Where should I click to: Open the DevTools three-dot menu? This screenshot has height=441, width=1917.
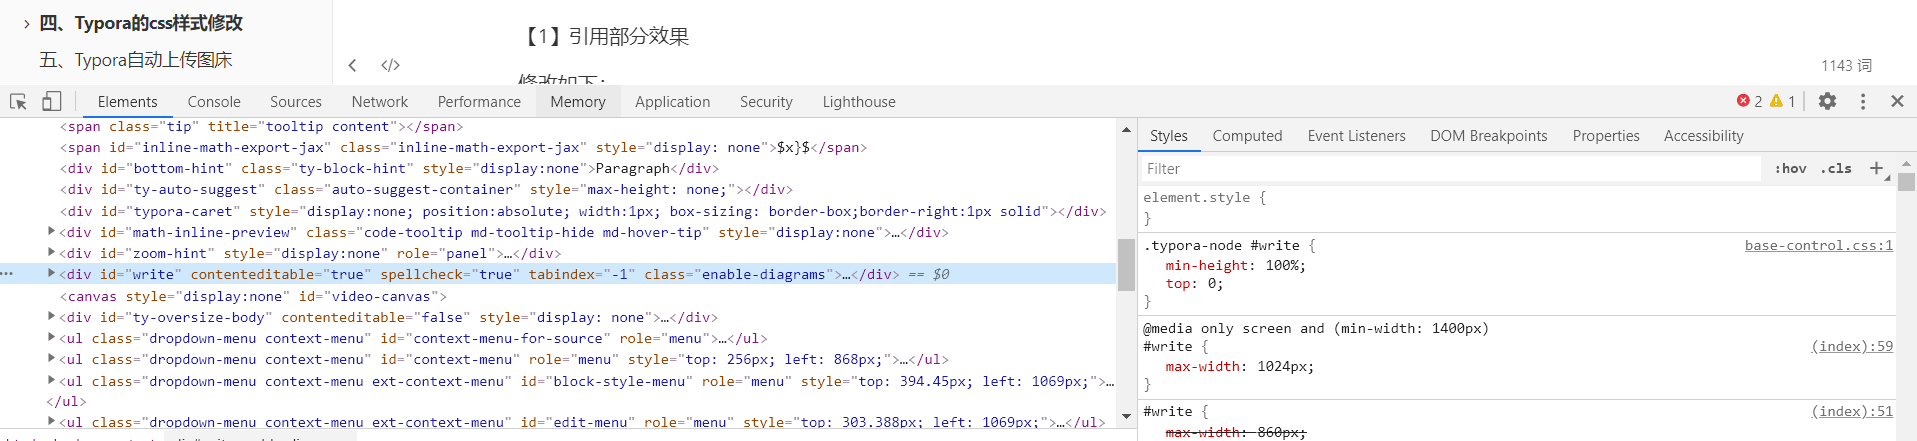click(x=1862, y=101)
